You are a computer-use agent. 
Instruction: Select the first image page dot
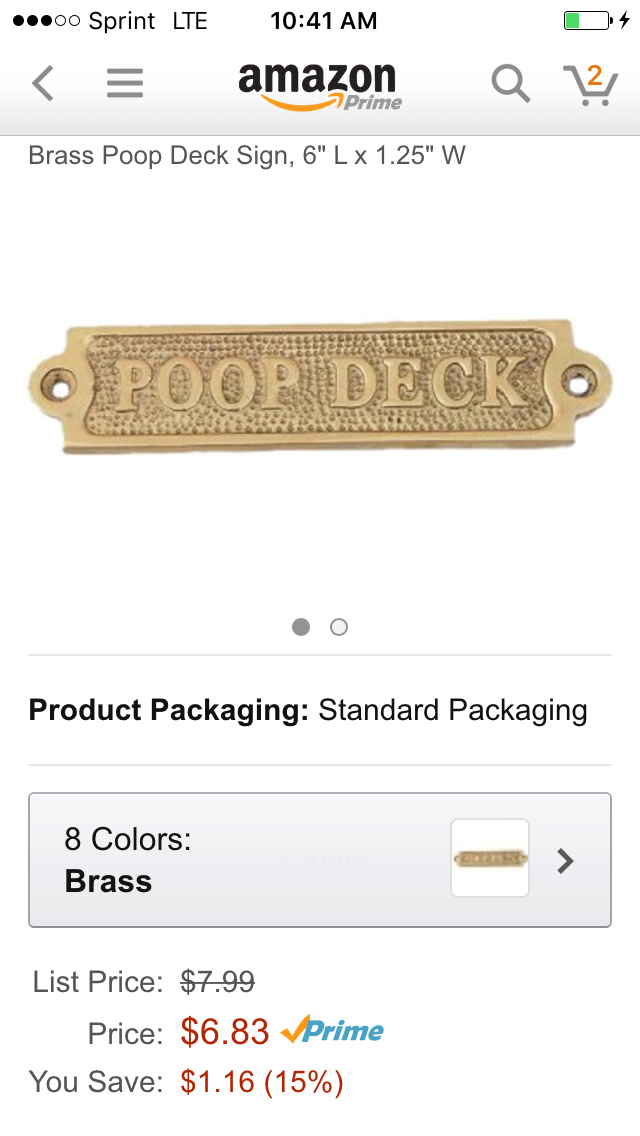coord(301,627)
